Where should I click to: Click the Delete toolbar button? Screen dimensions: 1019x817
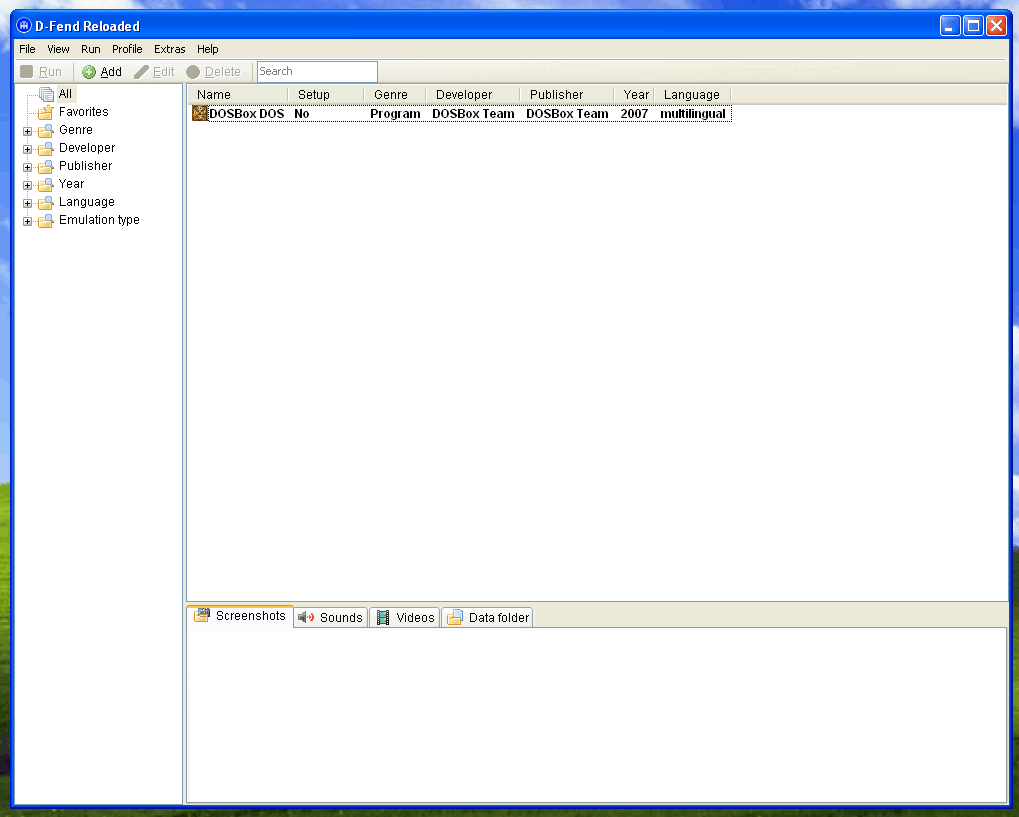pos(214,71)
